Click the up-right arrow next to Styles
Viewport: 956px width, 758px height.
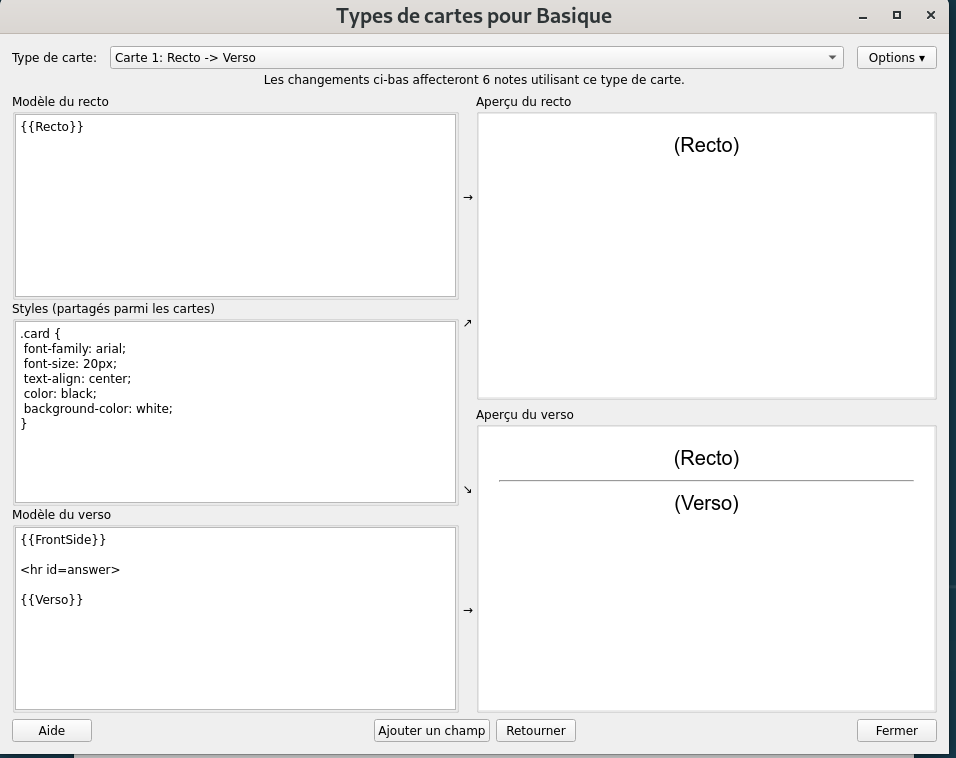coord(467,323)
